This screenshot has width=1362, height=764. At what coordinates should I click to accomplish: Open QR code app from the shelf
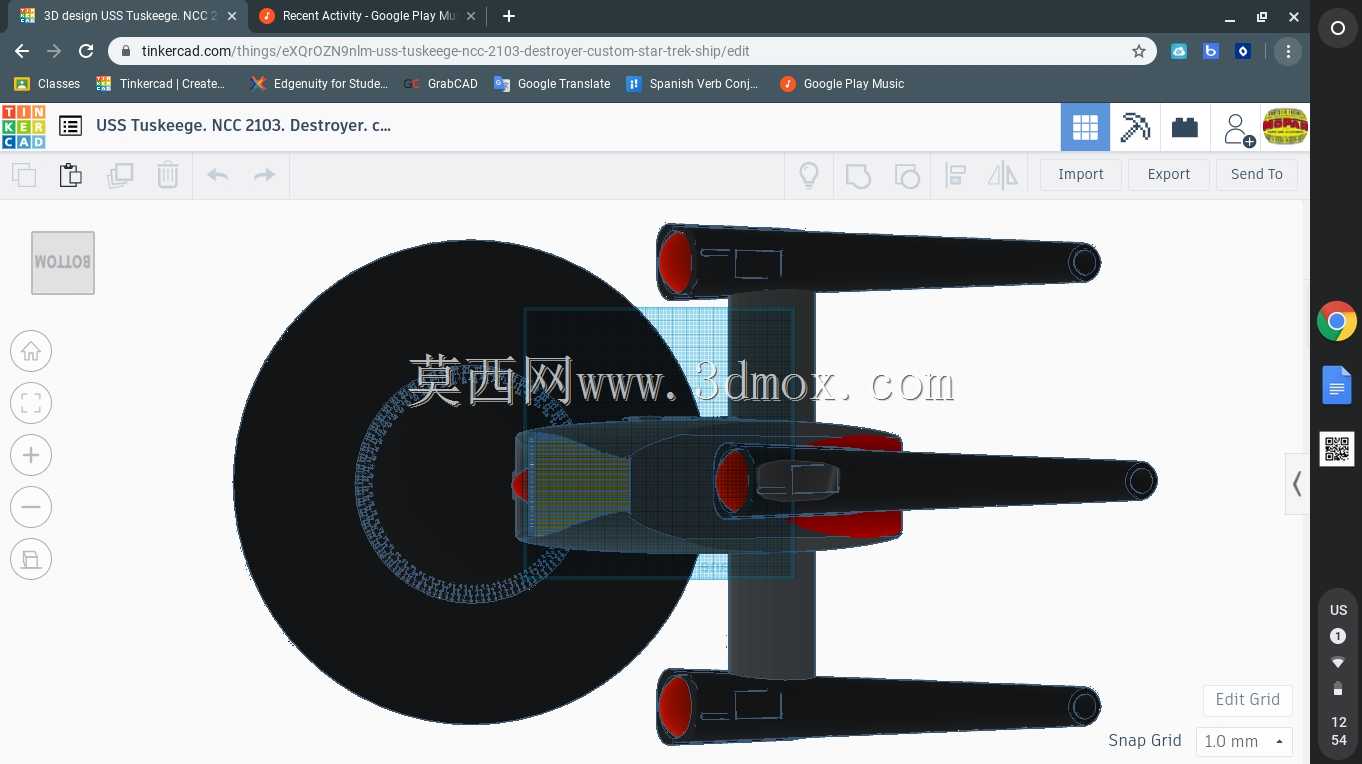tap(1337, 449)
